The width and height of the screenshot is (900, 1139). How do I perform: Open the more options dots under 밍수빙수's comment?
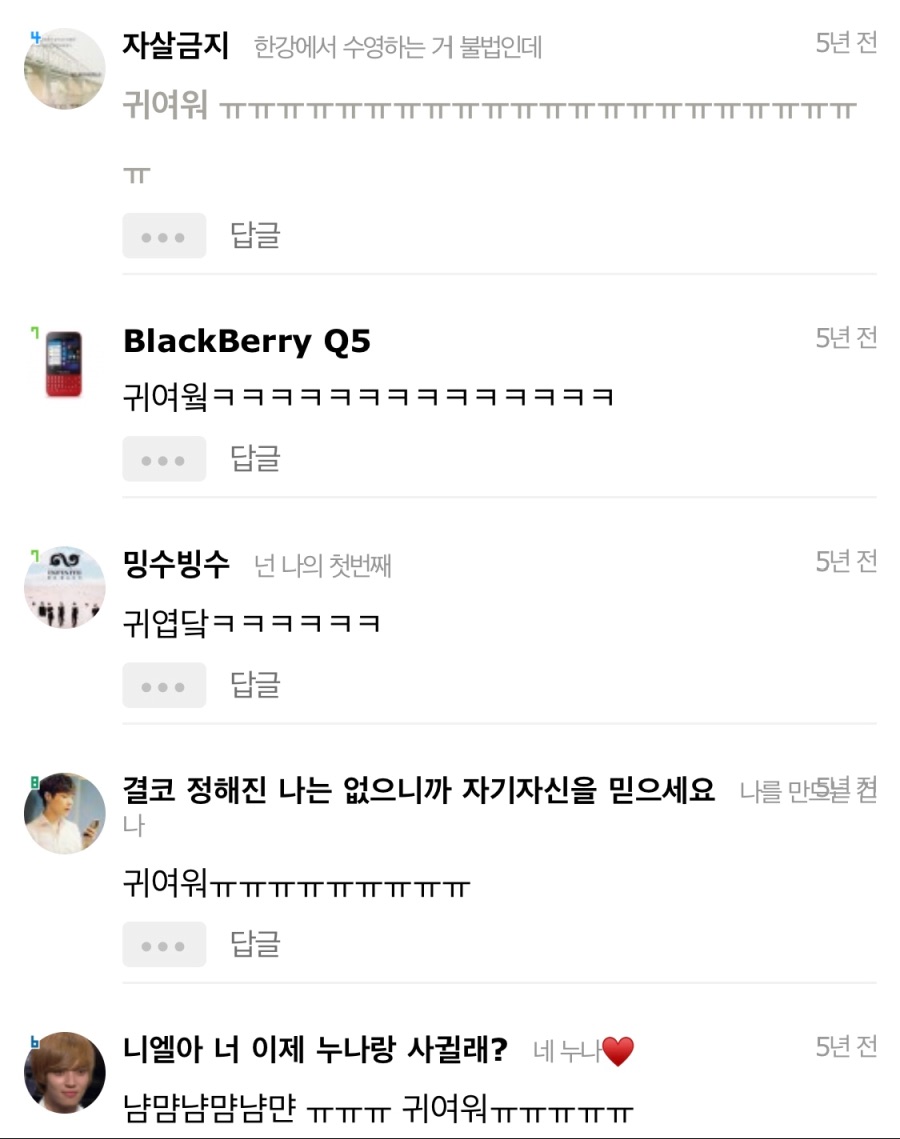(x=164, y=685)
